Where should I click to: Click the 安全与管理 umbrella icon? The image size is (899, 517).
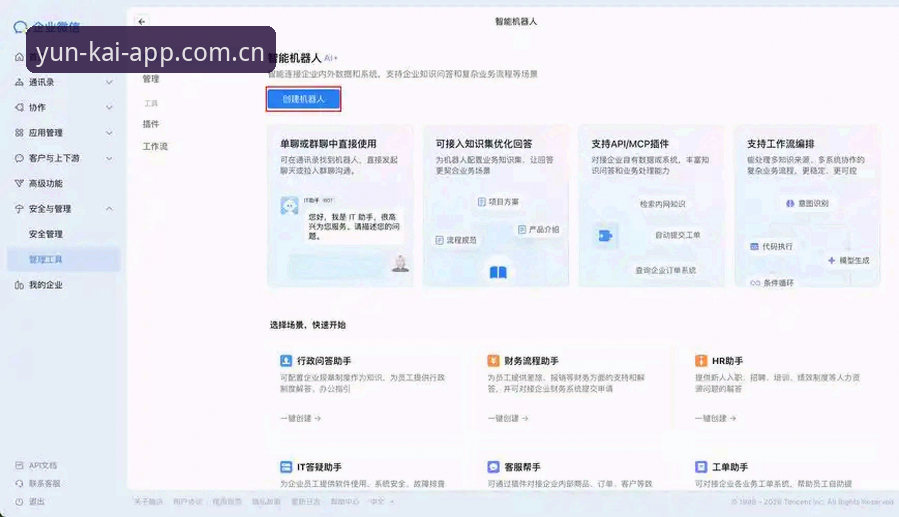pyautogui.click(x=19, y=209)
